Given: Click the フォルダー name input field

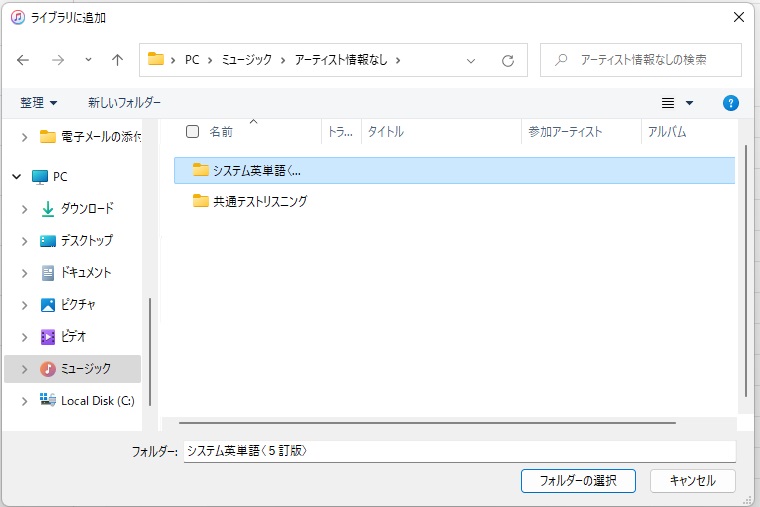Looking at the screenshot, I should point(459,451).
